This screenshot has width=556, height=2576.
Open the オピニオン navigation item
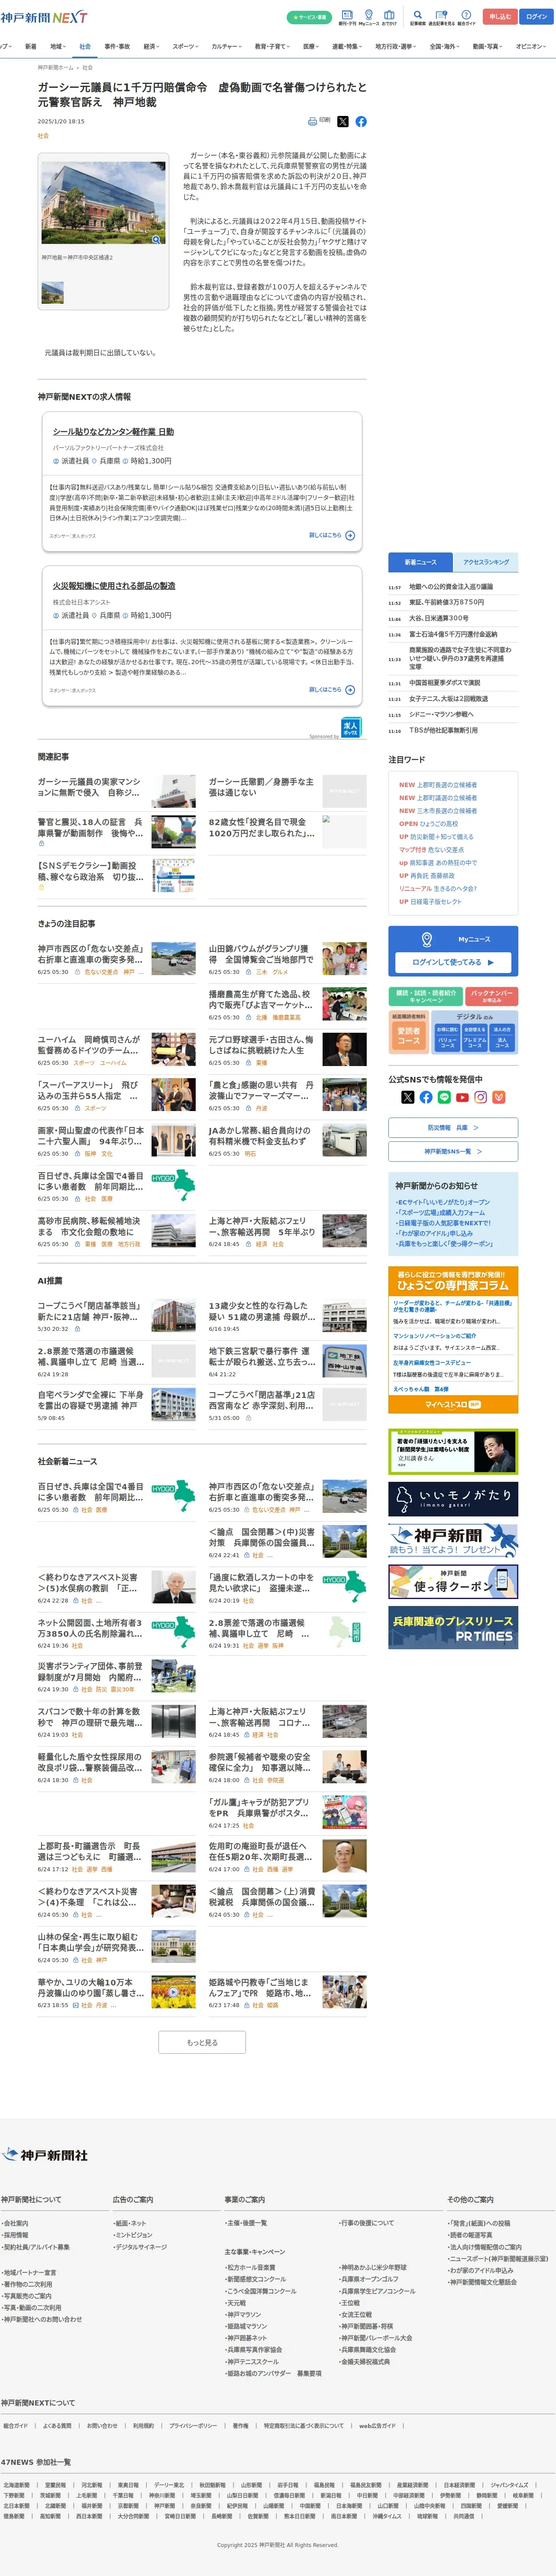pyautogui.click(x=531, y=46)
